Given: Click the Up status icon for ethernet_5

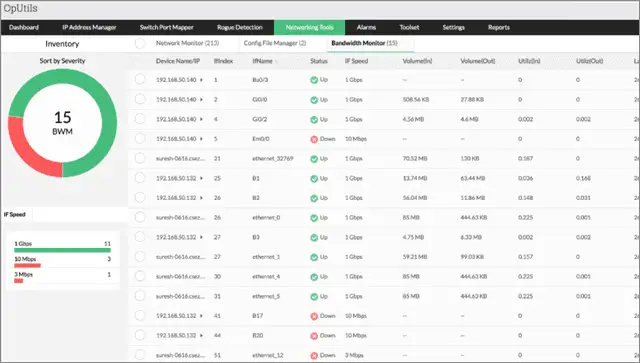Looking at the screenshot, I should 314,296.
